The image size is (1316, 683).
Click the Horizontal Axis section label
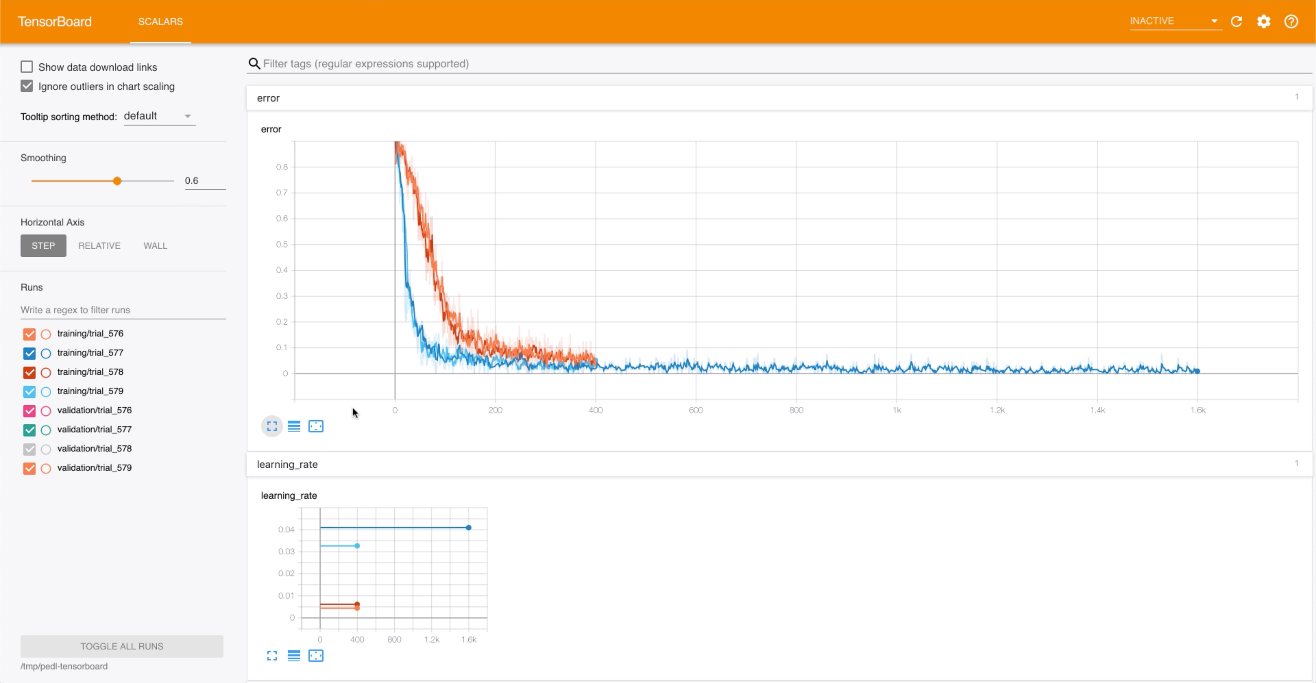click(x=53, y=222)
